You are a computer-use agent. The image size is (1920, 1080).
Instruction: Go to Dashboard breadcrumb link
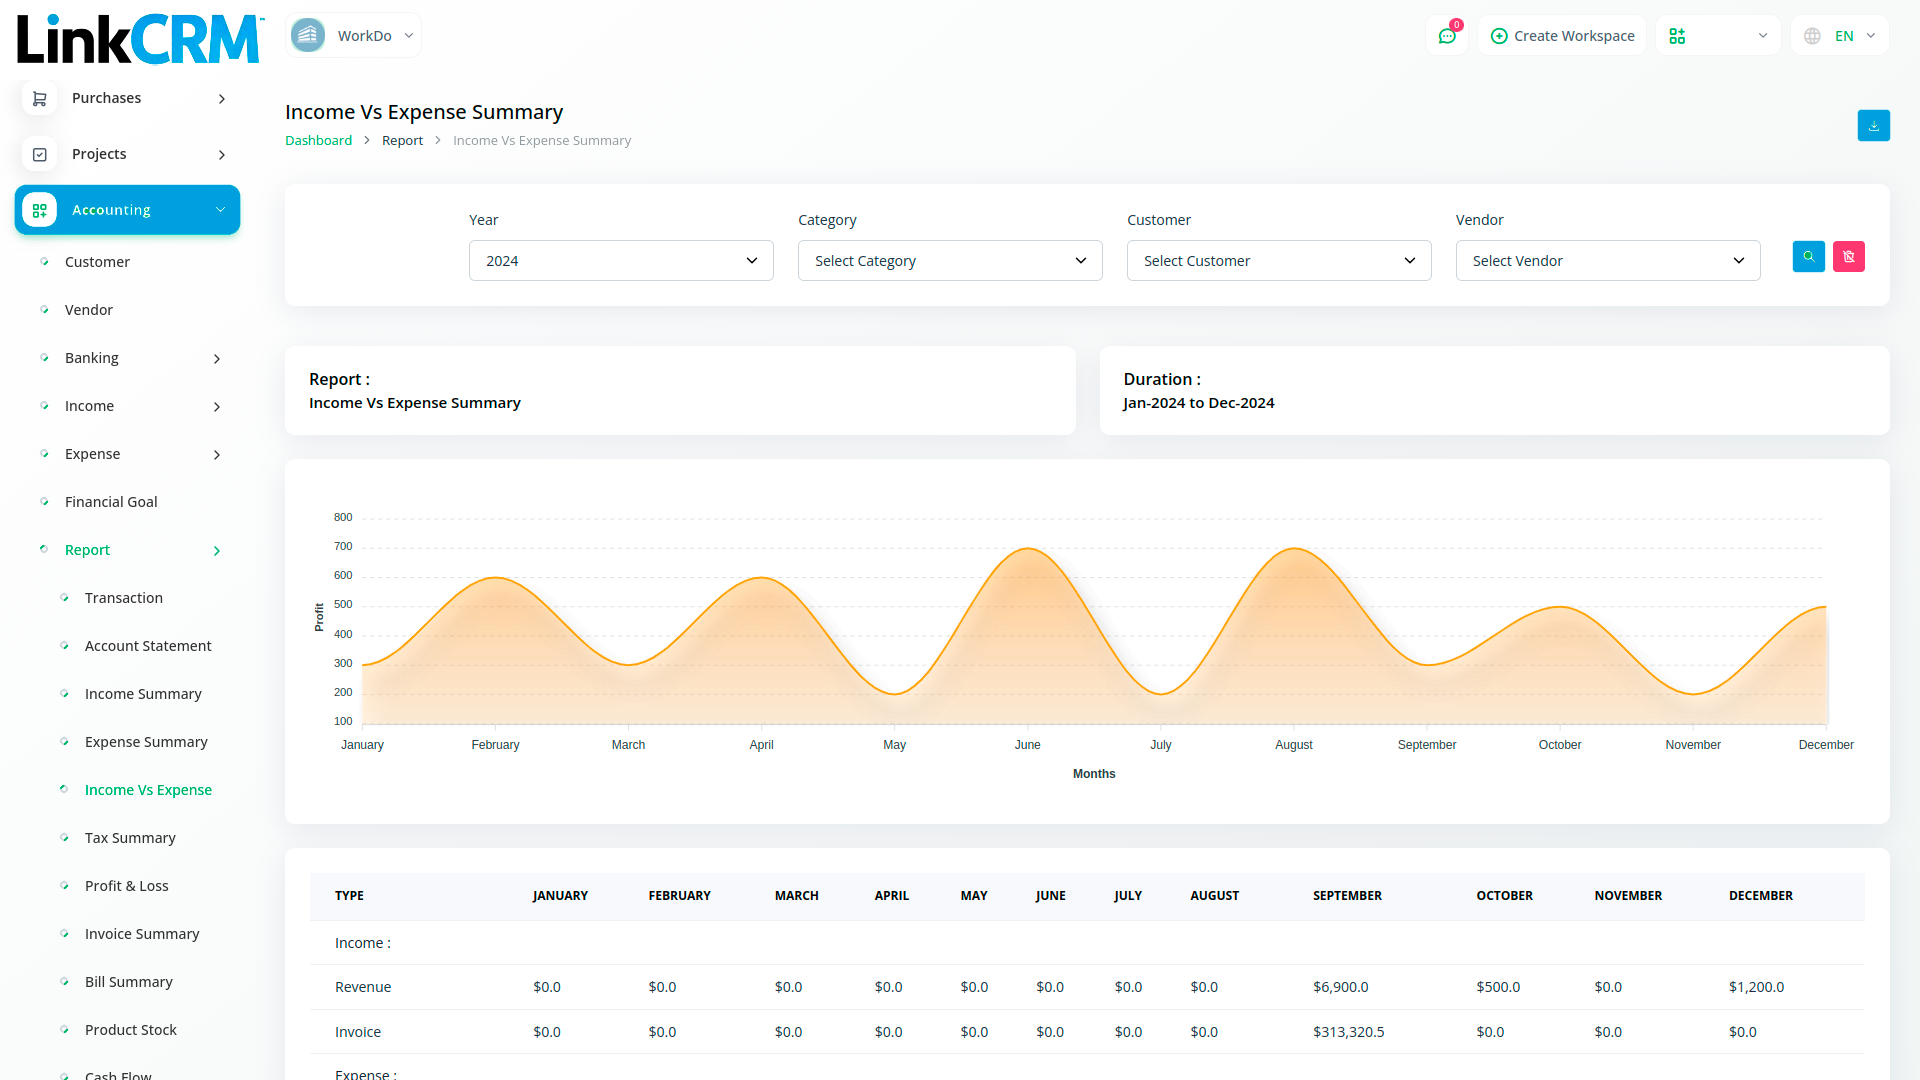click(x=318, y=141)
